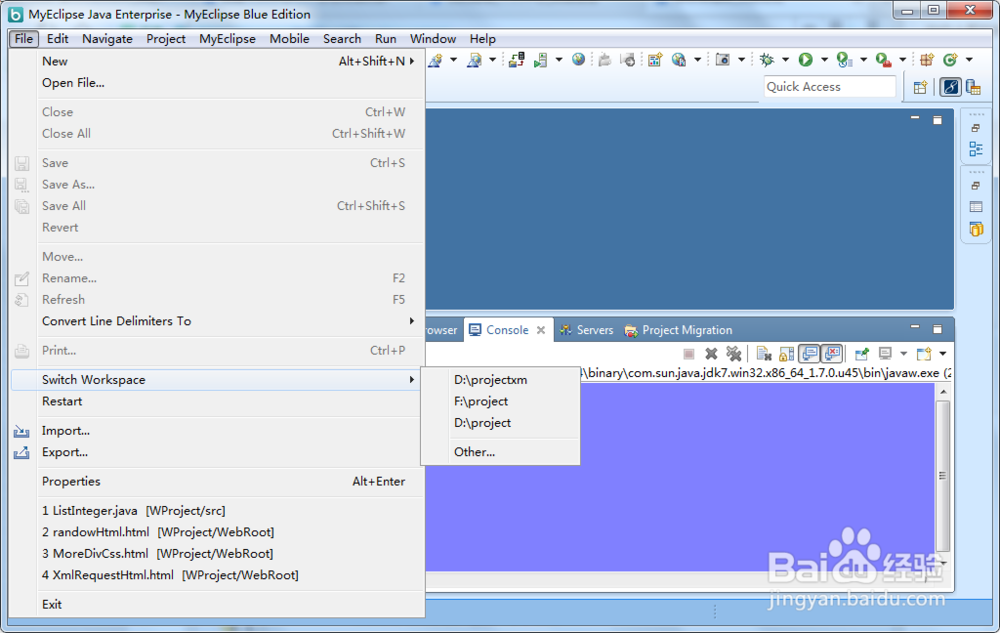This screenshot has height=633, width=1000.
Task: Close the Console tab
Action: pos(541,330)
